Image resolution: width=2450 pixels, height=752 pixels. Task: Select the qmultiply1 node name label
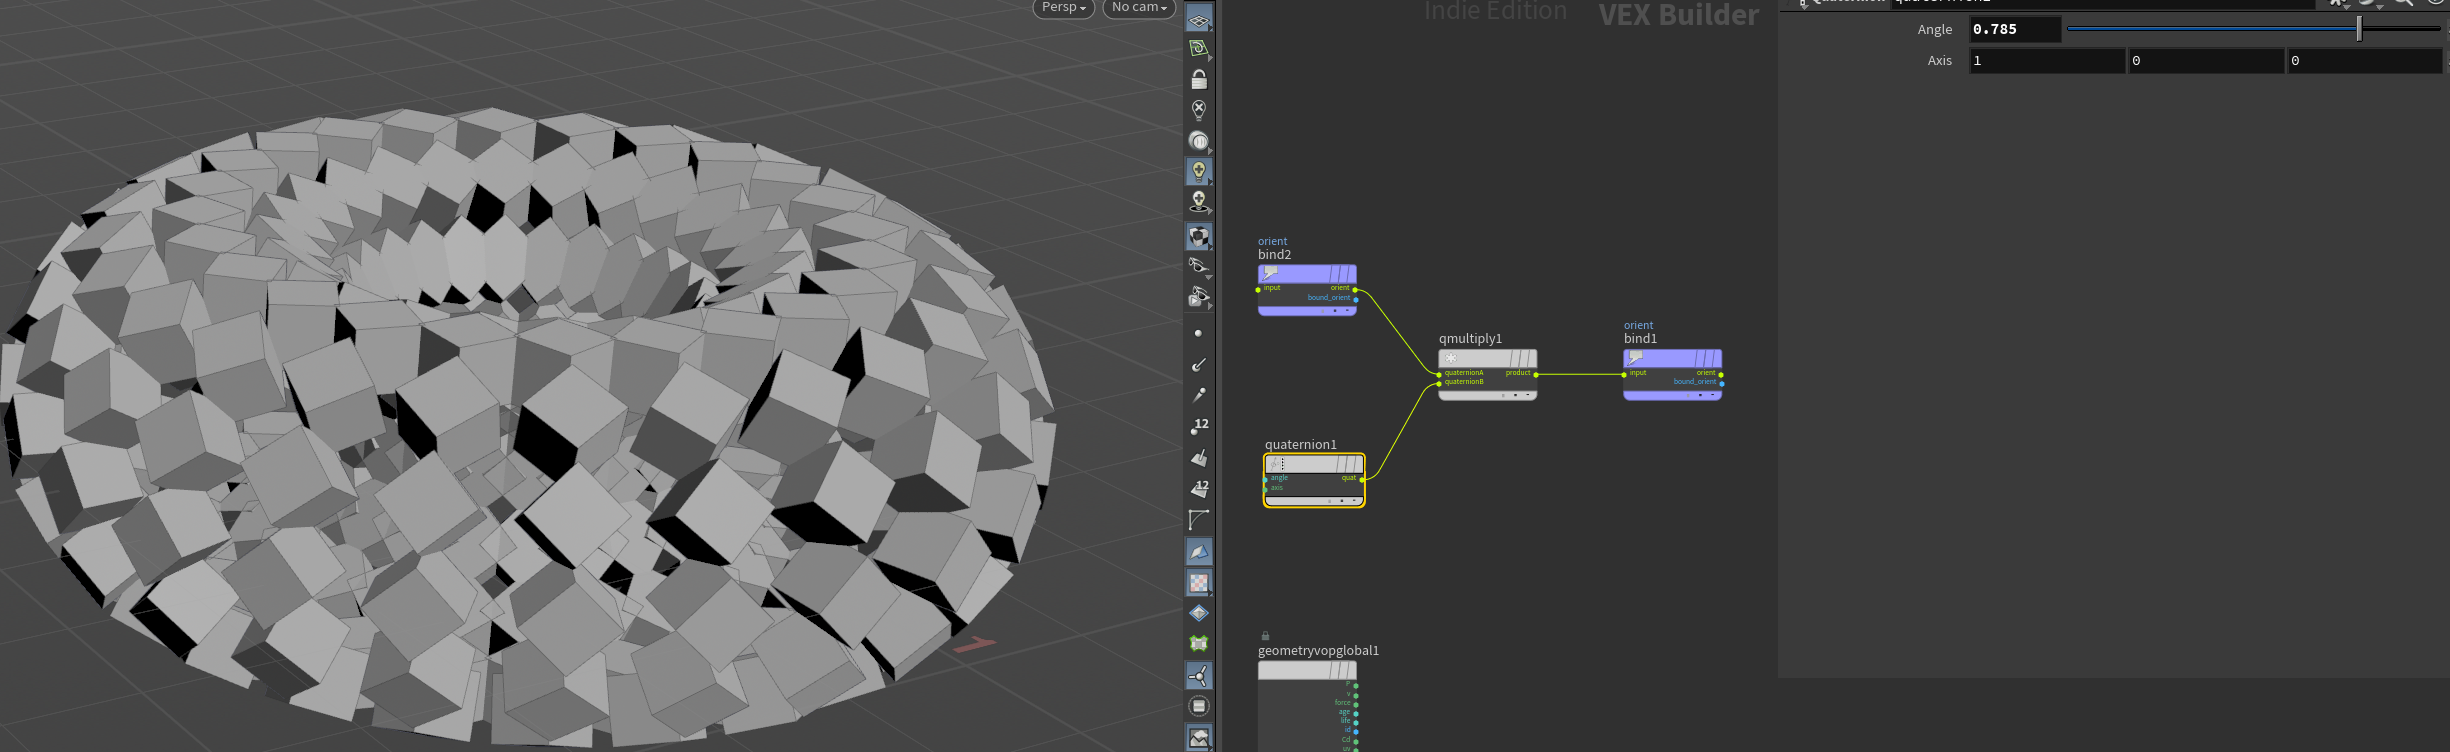1470,339
